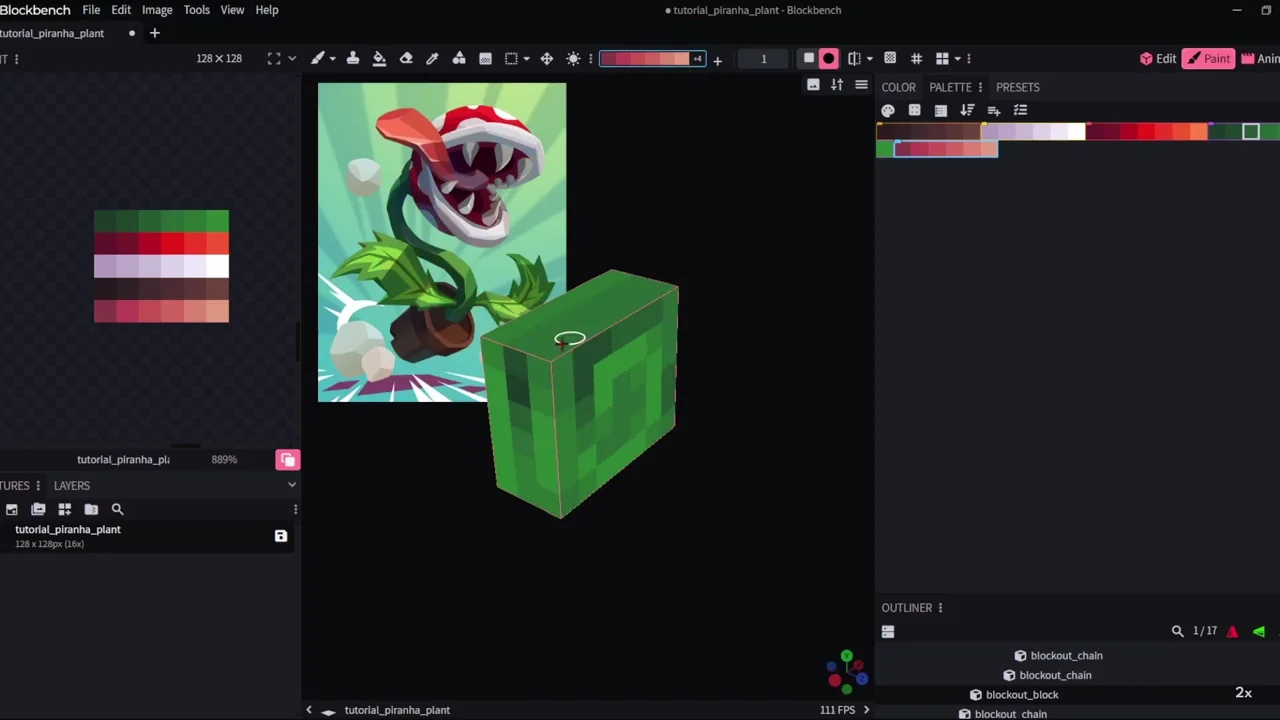Click the brush size field showing 1
This screenshot has height=720, width=1280.
click(x=764, y=58)
